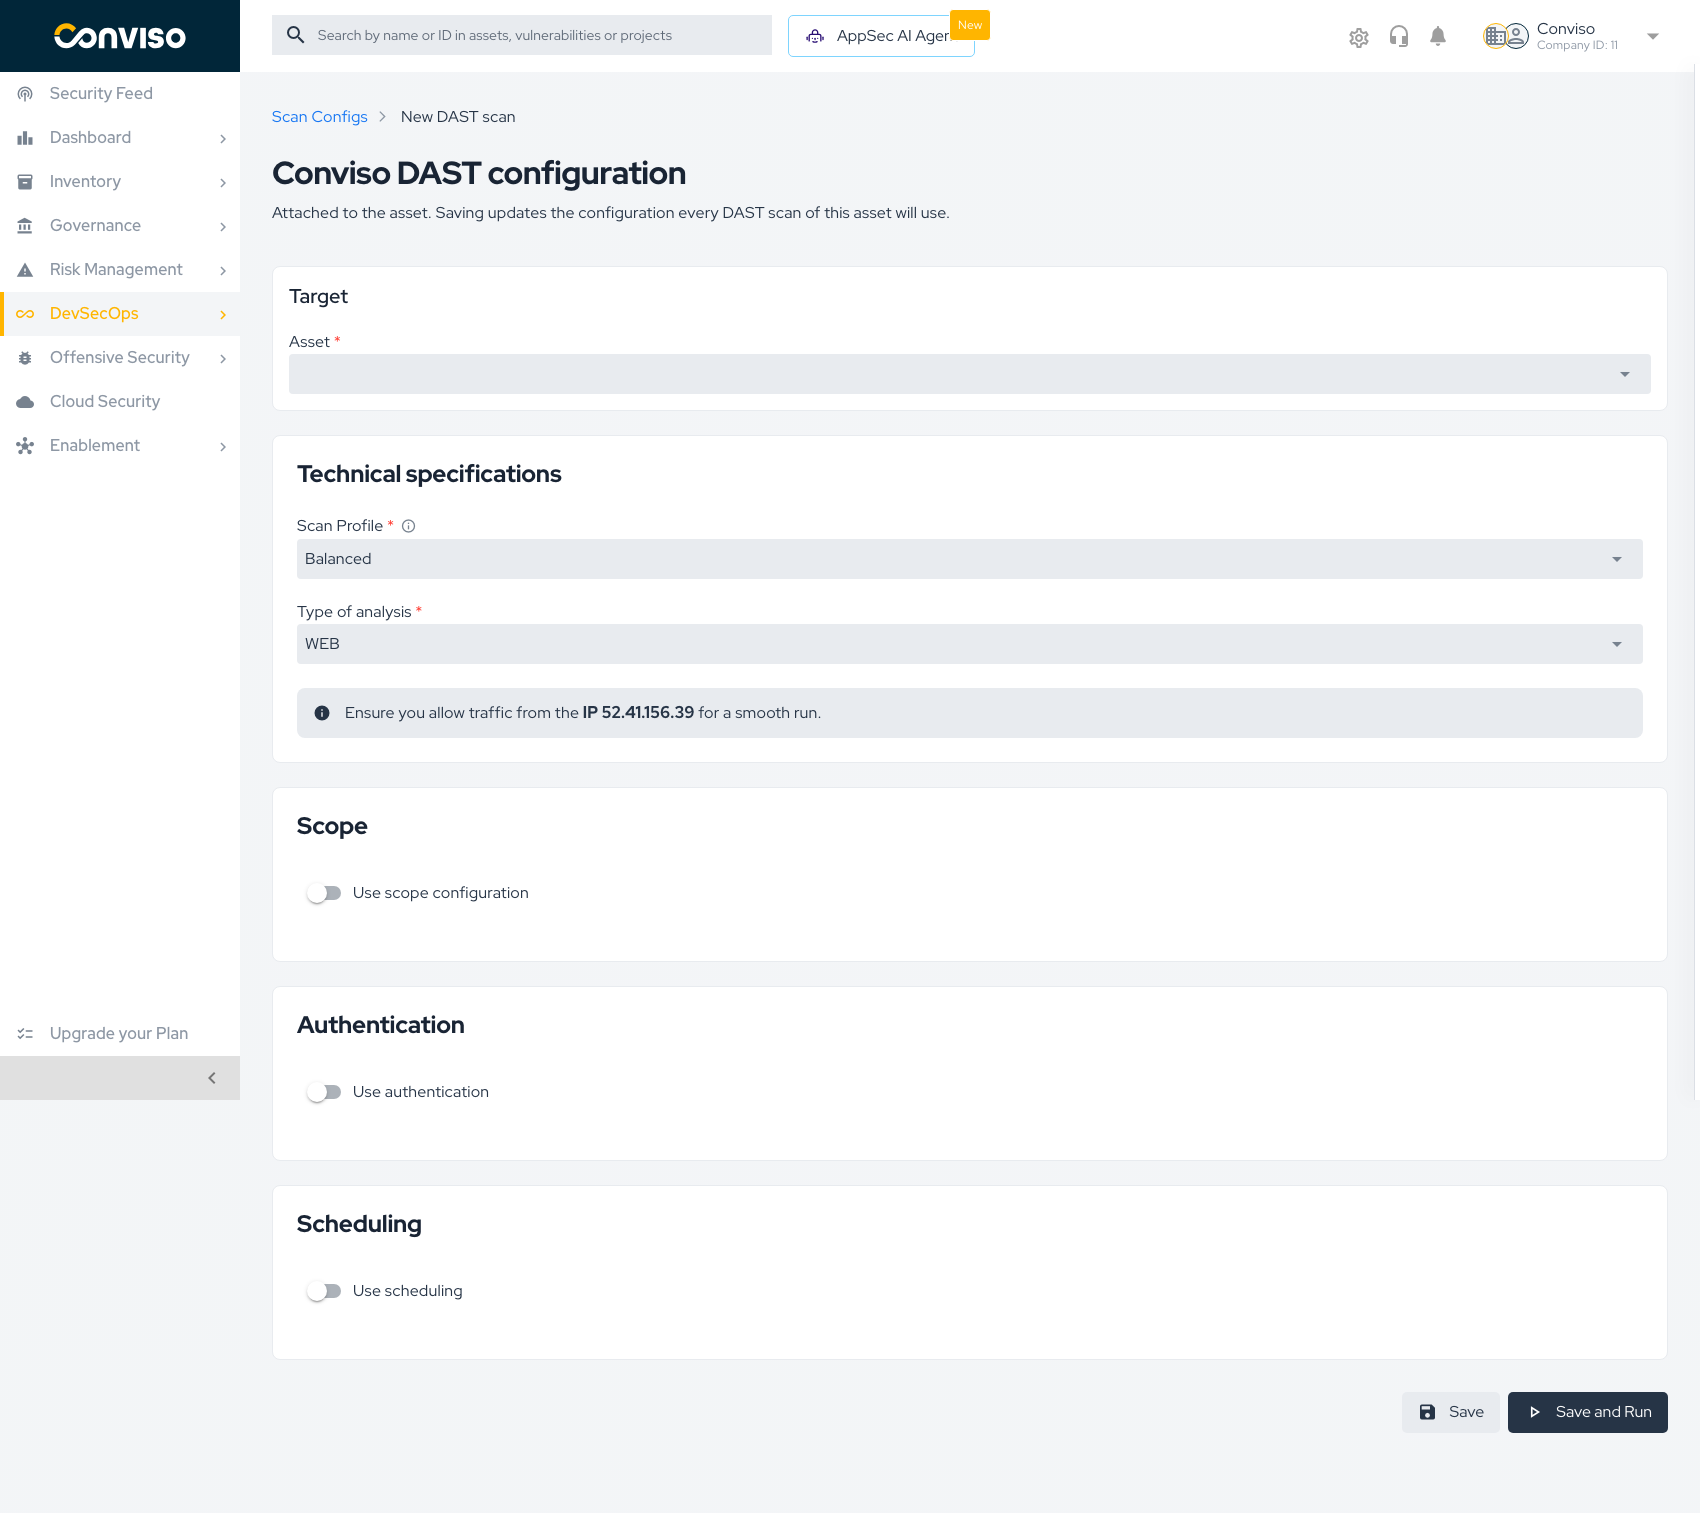
Task: Go to Scan Configs breadcrumb link
Action: pyautogui.click(x=320, y=117)
